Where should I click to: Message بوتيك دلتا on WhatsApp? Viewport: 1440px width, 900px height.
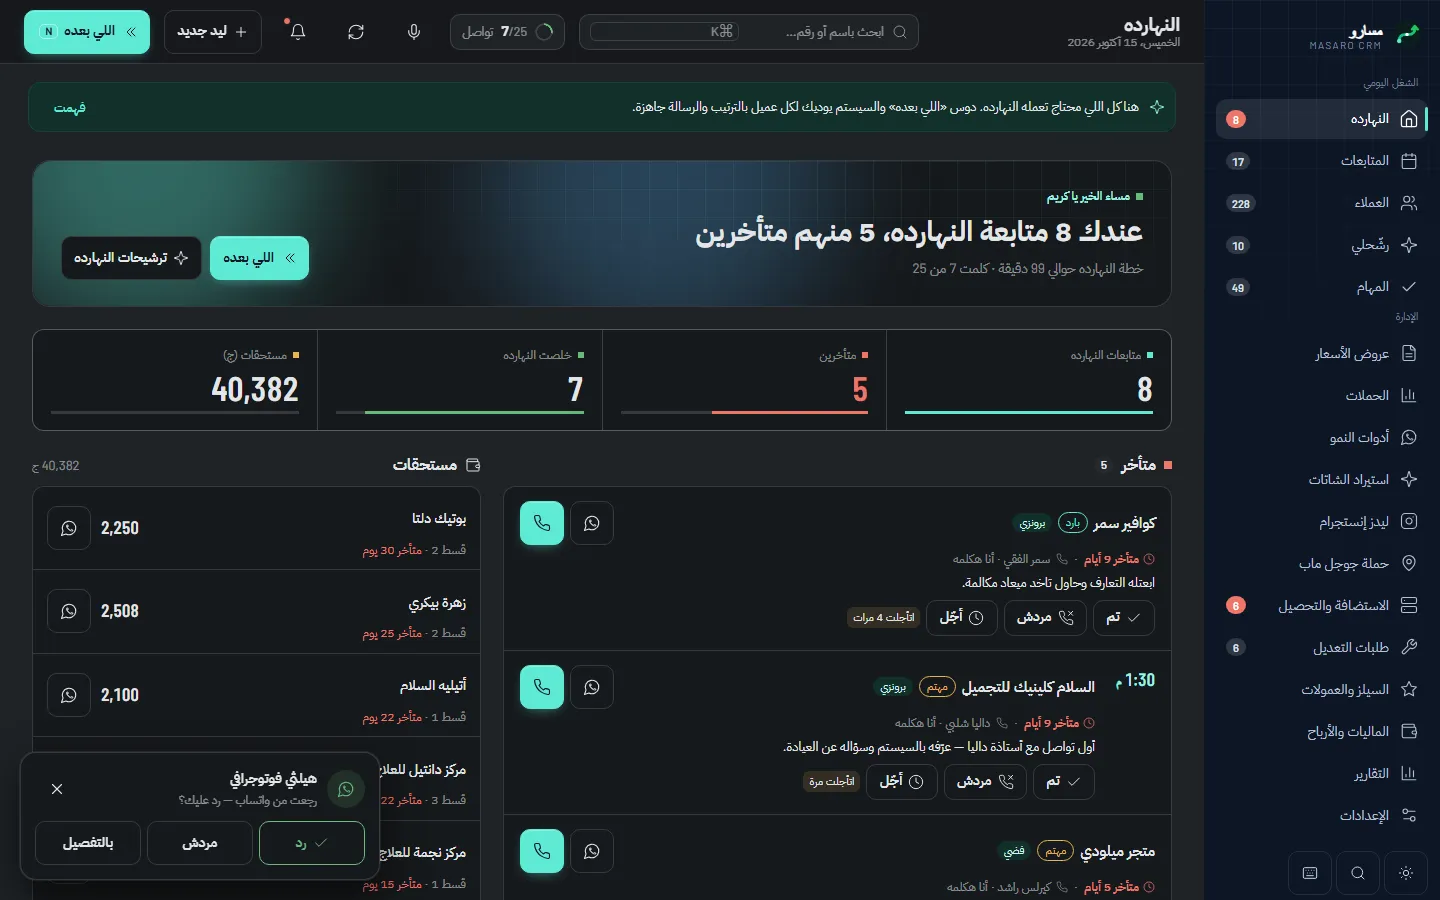pos(69,528)
